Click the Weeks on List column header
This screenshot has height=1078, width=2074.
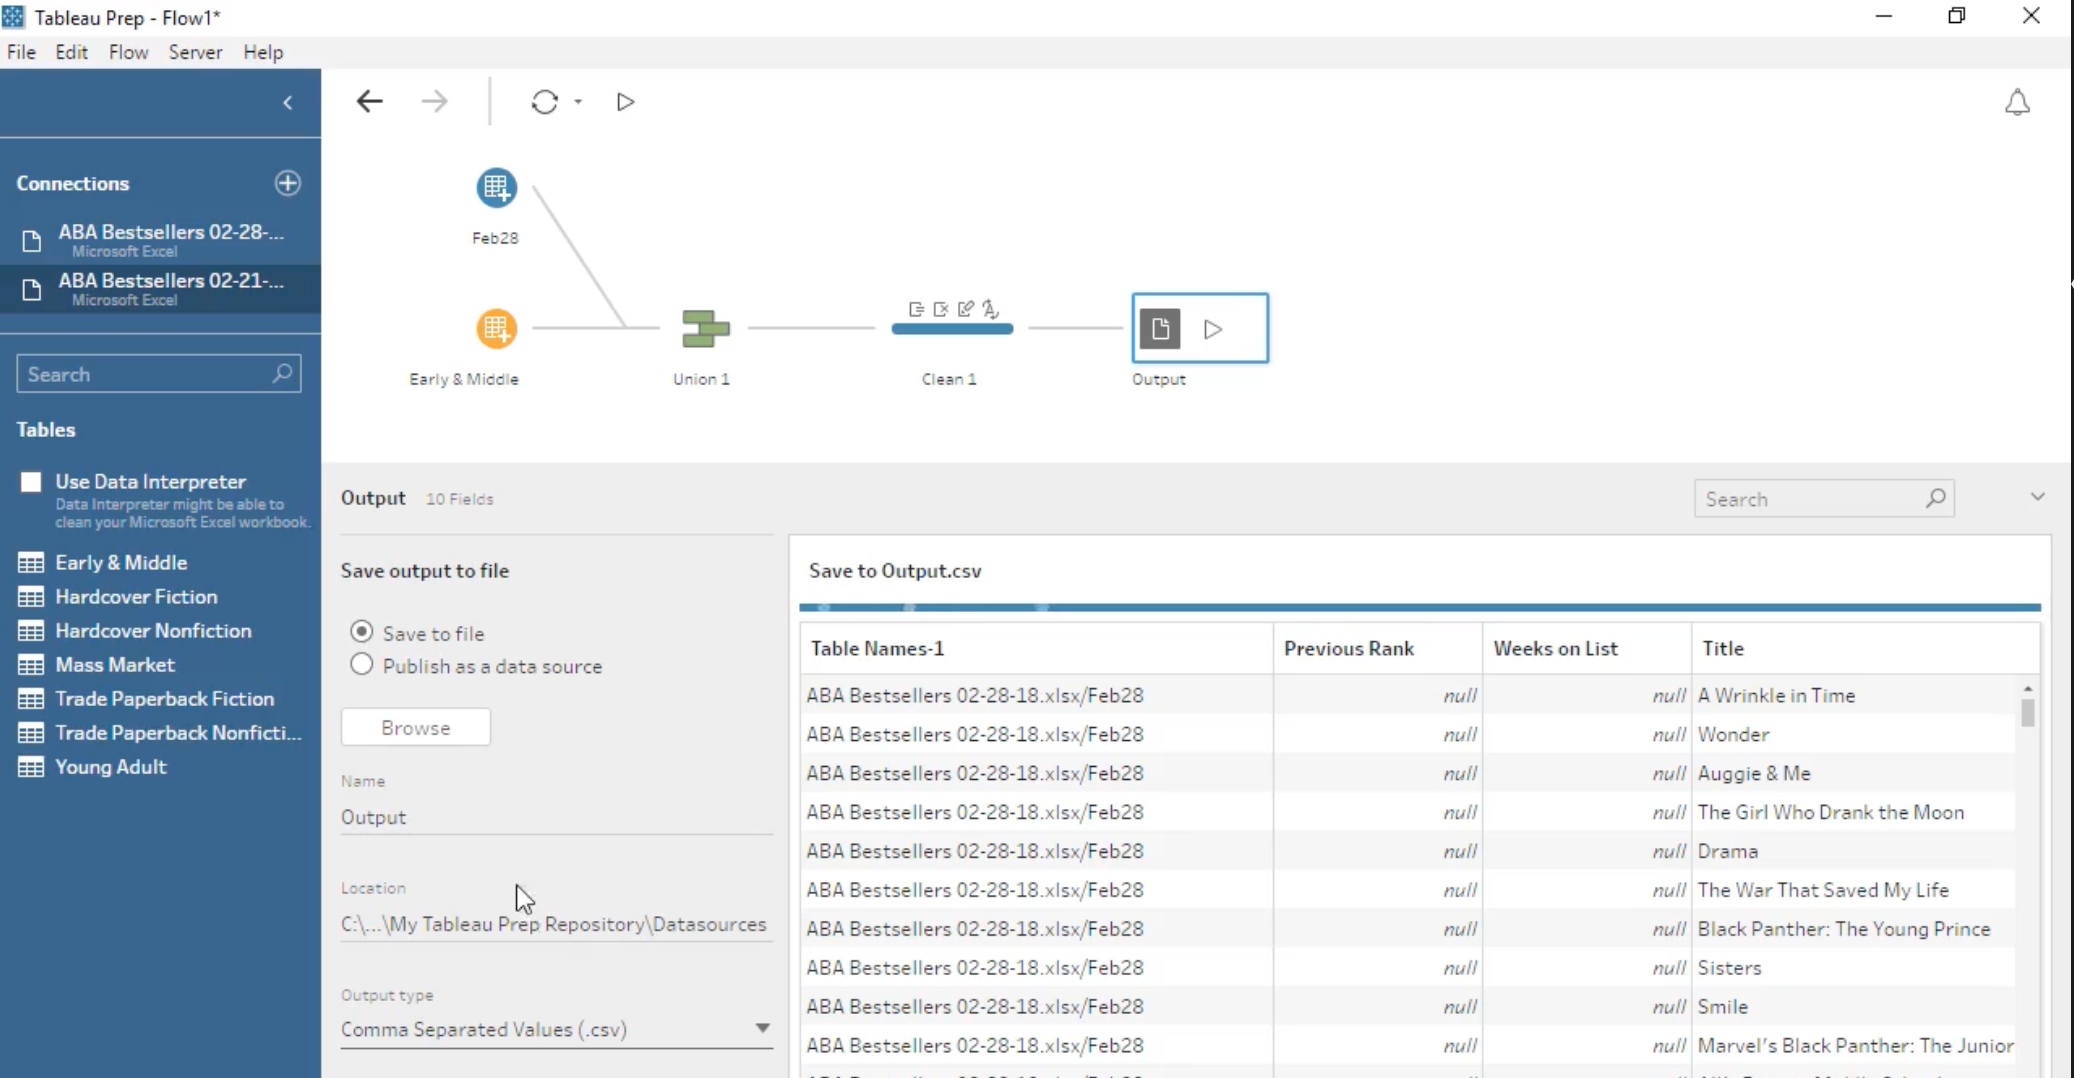pyautogui.click(x=1587, y=649)
